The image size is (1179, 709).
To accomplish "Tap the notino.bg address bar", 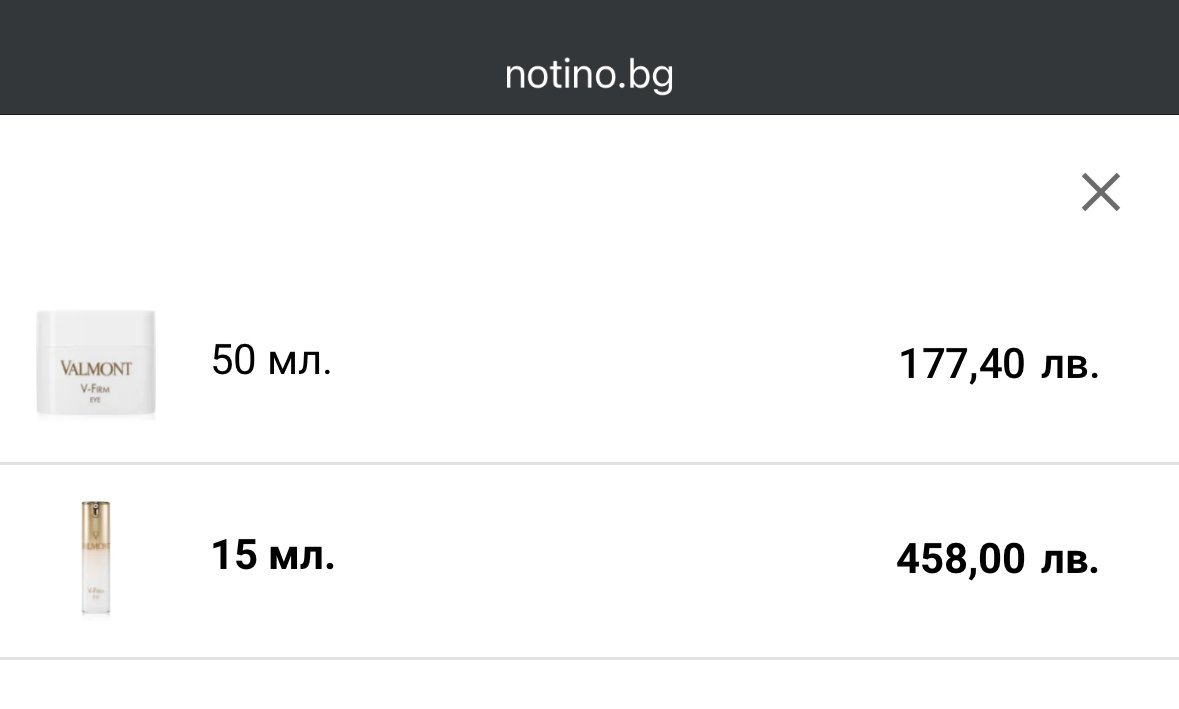I will tap(588, 75).
